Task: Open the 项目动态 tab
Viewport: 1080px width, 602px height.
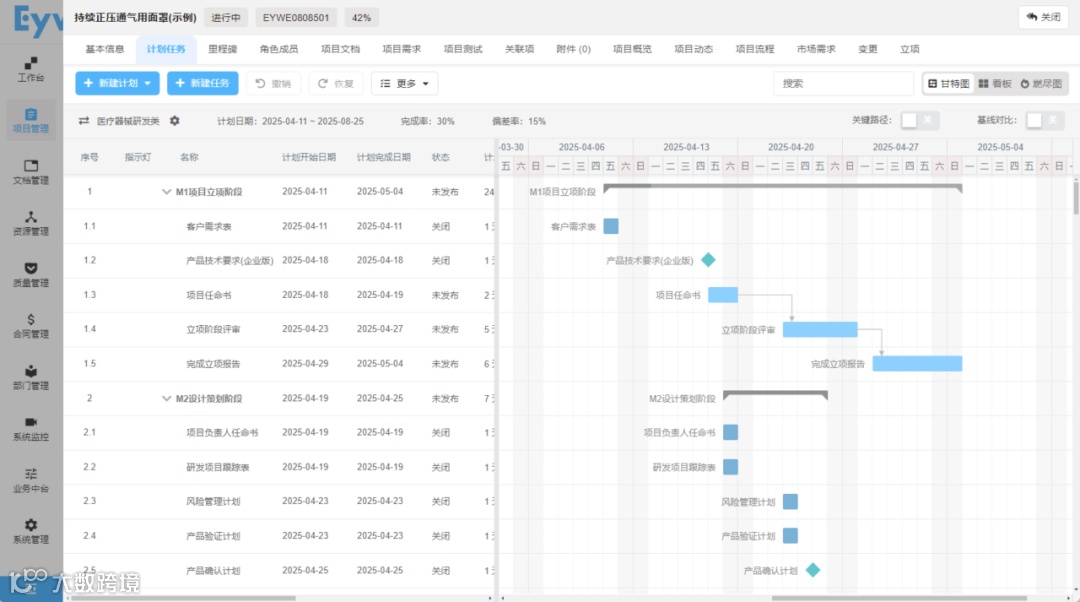Action: [x=694, y=49]
